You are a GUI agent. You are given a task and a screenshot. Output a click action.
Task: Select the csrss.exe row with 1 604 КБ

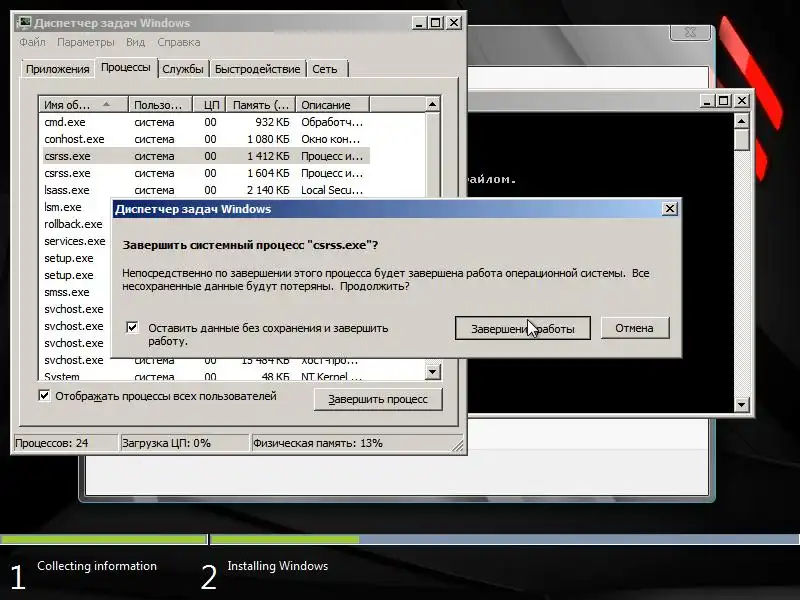206,173
